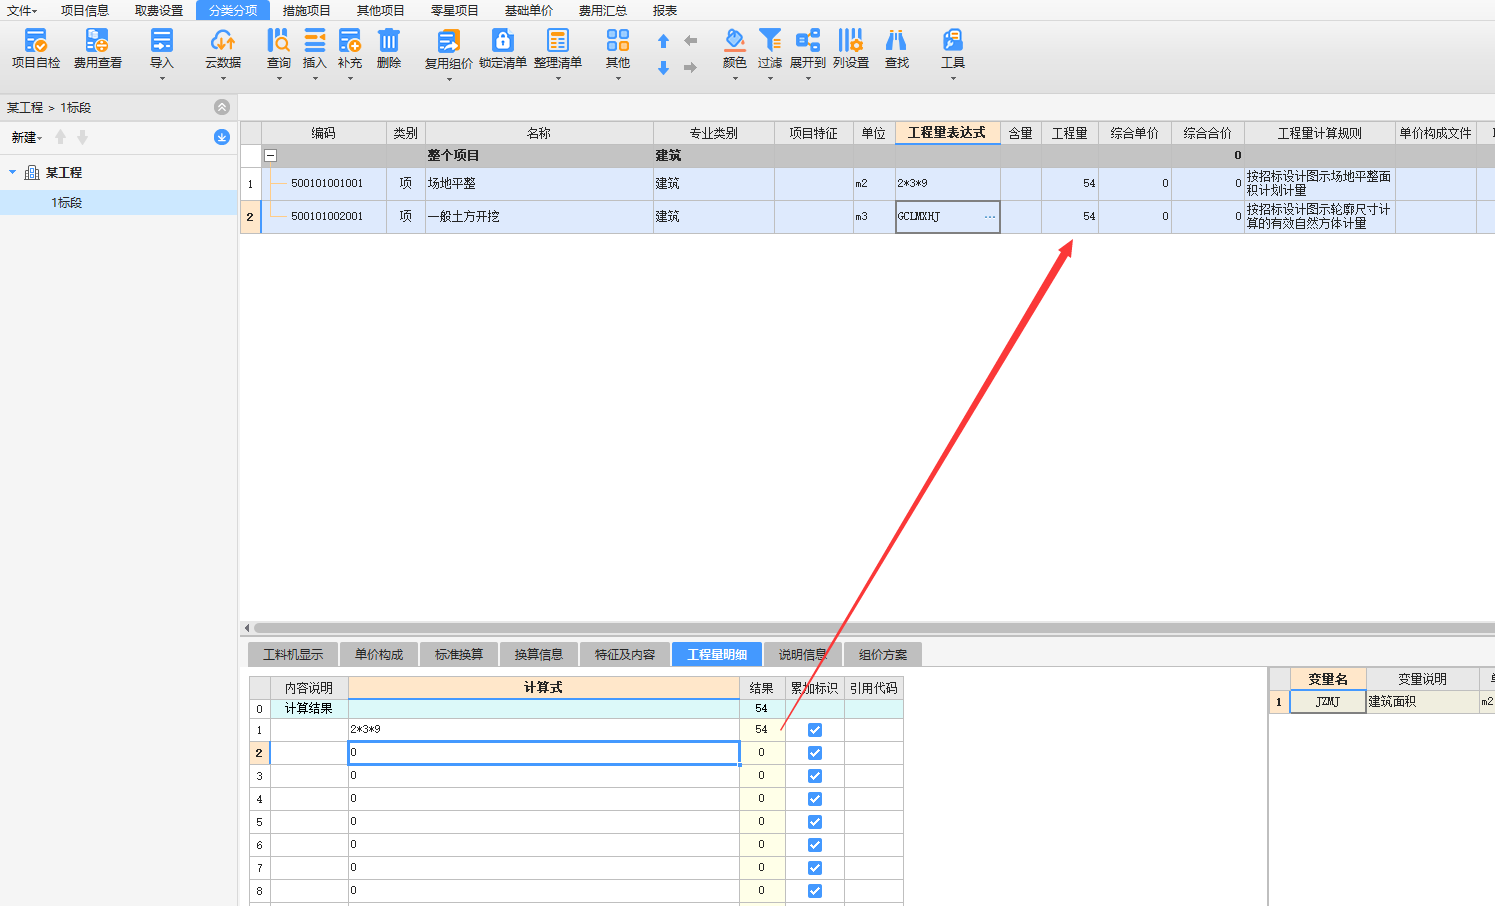
Task: Select 1标段 in the project tree
Action: point(67,203)
